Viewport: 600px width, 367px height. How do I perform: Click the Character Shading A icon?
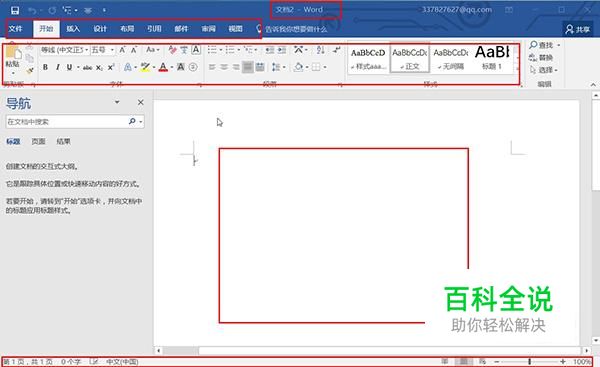point(181,67)
